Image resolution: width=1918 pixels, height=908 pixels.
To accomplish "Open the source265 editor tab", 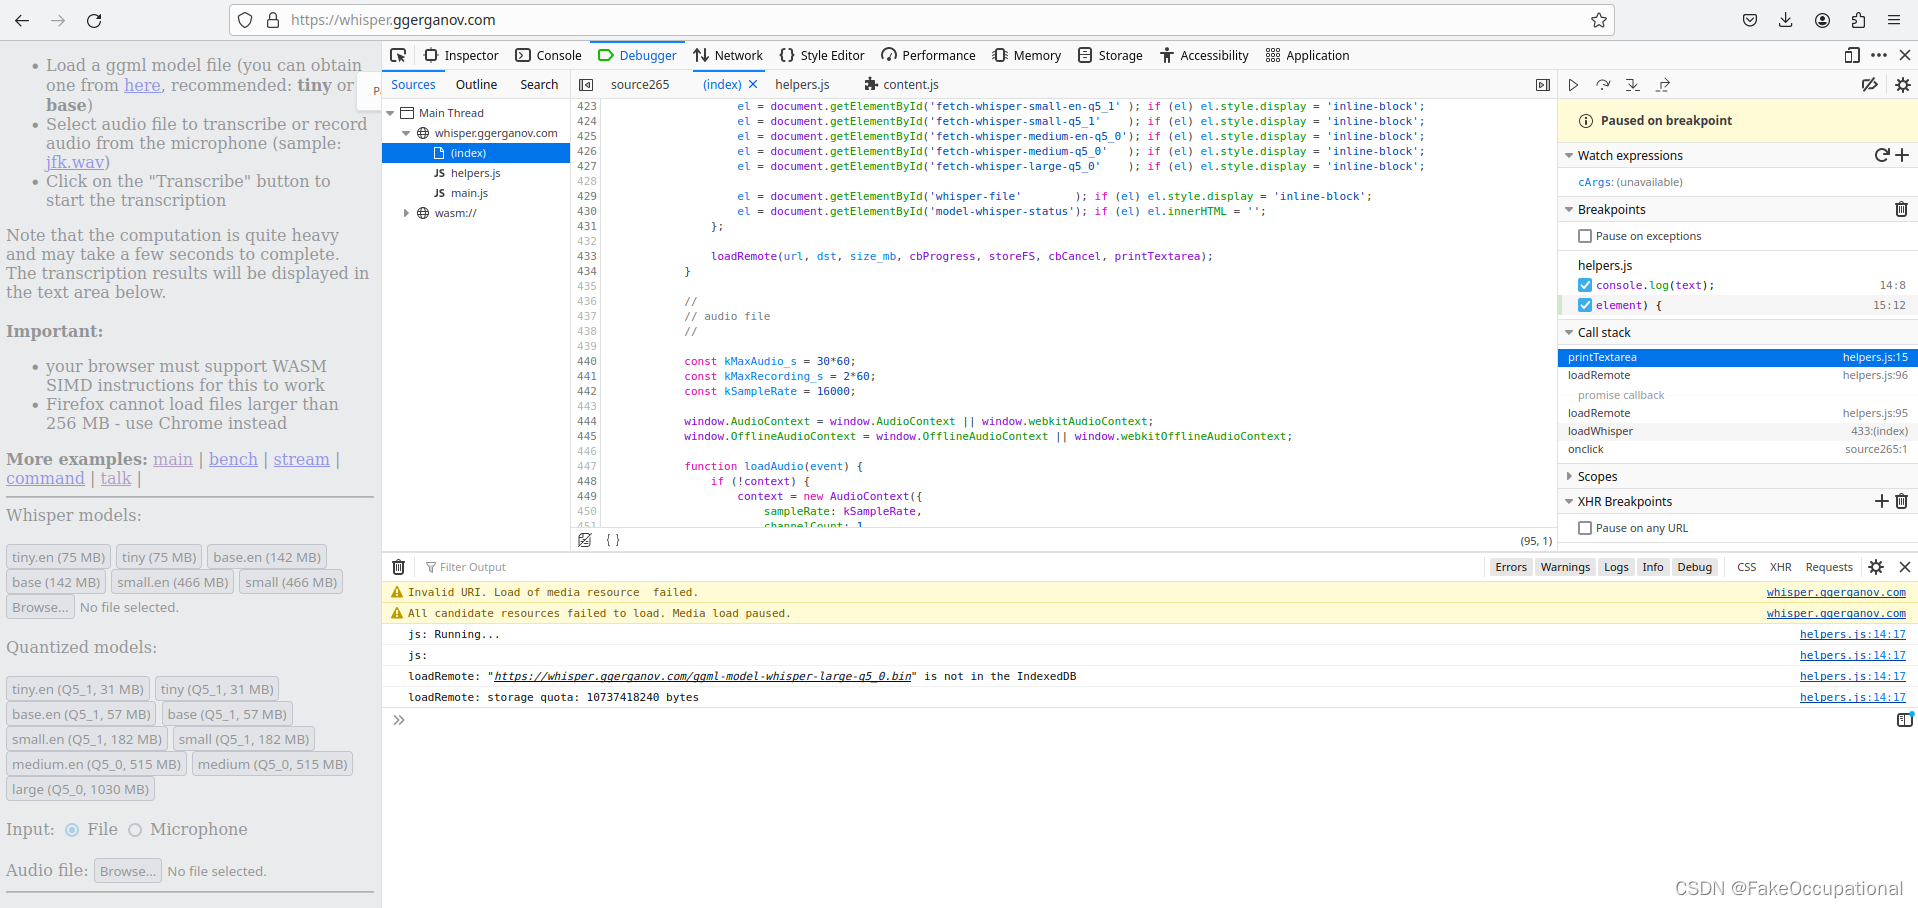I will click(640, 85).
